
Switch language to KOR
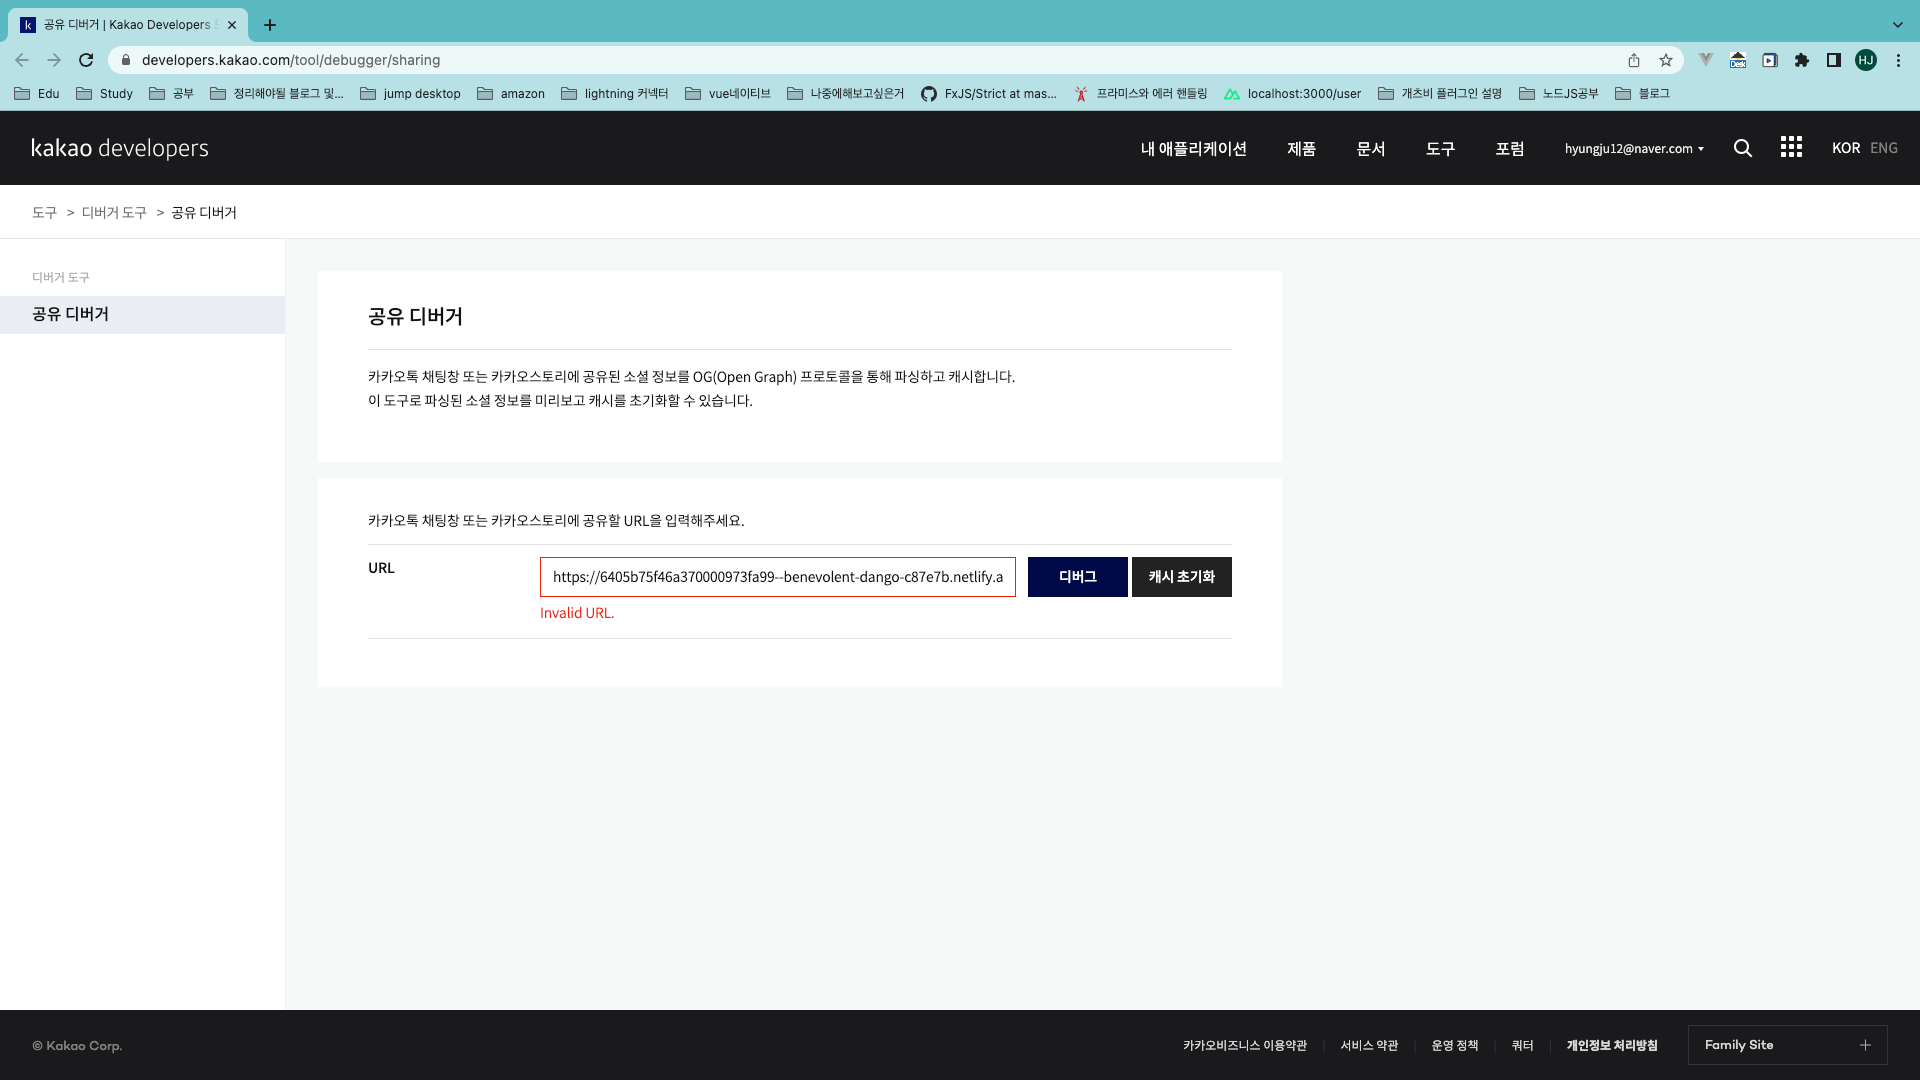tap(1845, 148)
